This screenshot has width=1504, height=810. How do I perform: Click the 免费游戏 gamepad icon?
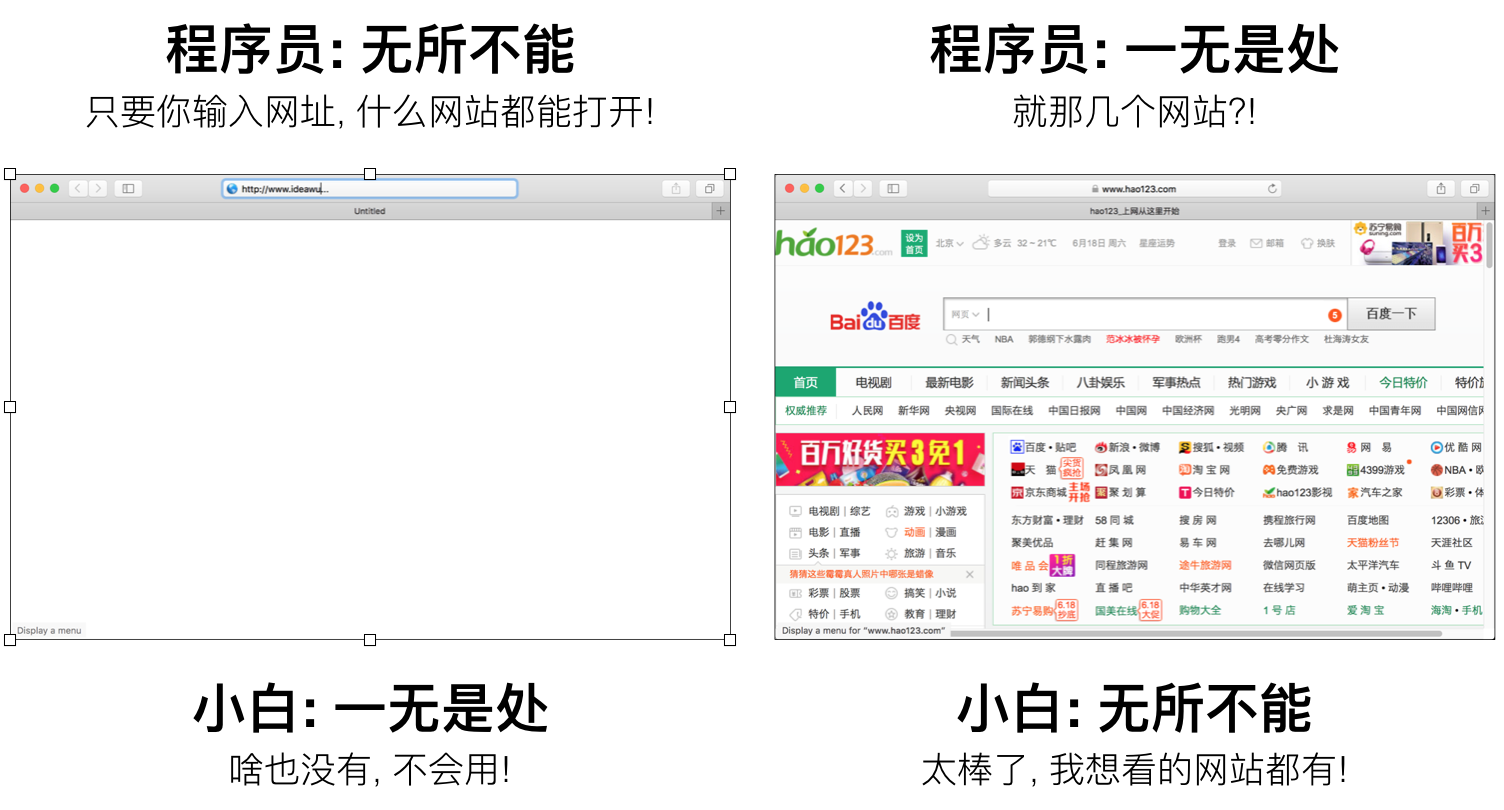pos(1269,469)
